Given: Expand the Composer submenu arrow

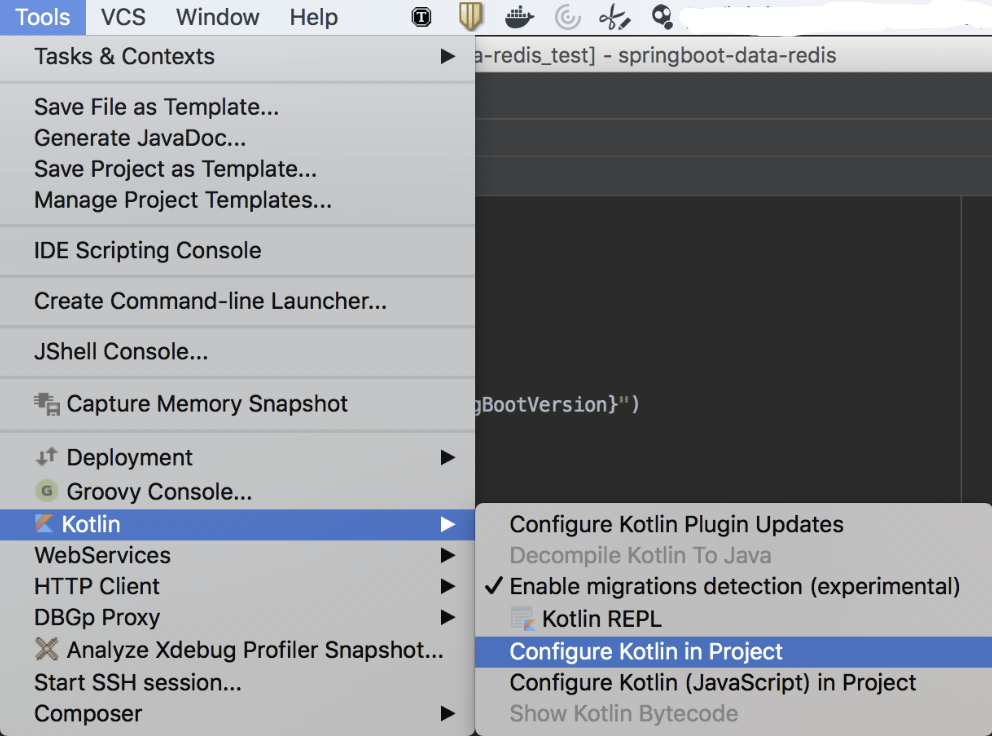Looking at the screenshot, I should (x=448, y=713).
